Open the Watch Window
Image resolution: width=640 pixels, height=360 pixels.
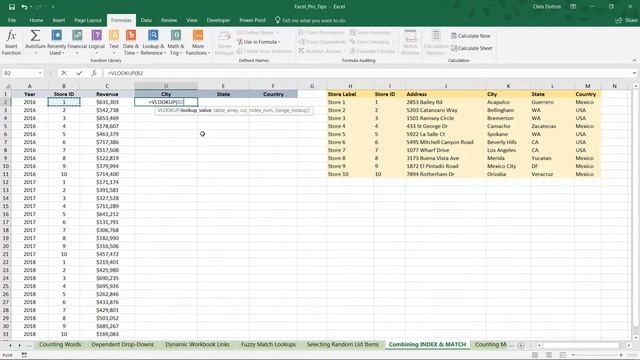click(x=410, y=42)
